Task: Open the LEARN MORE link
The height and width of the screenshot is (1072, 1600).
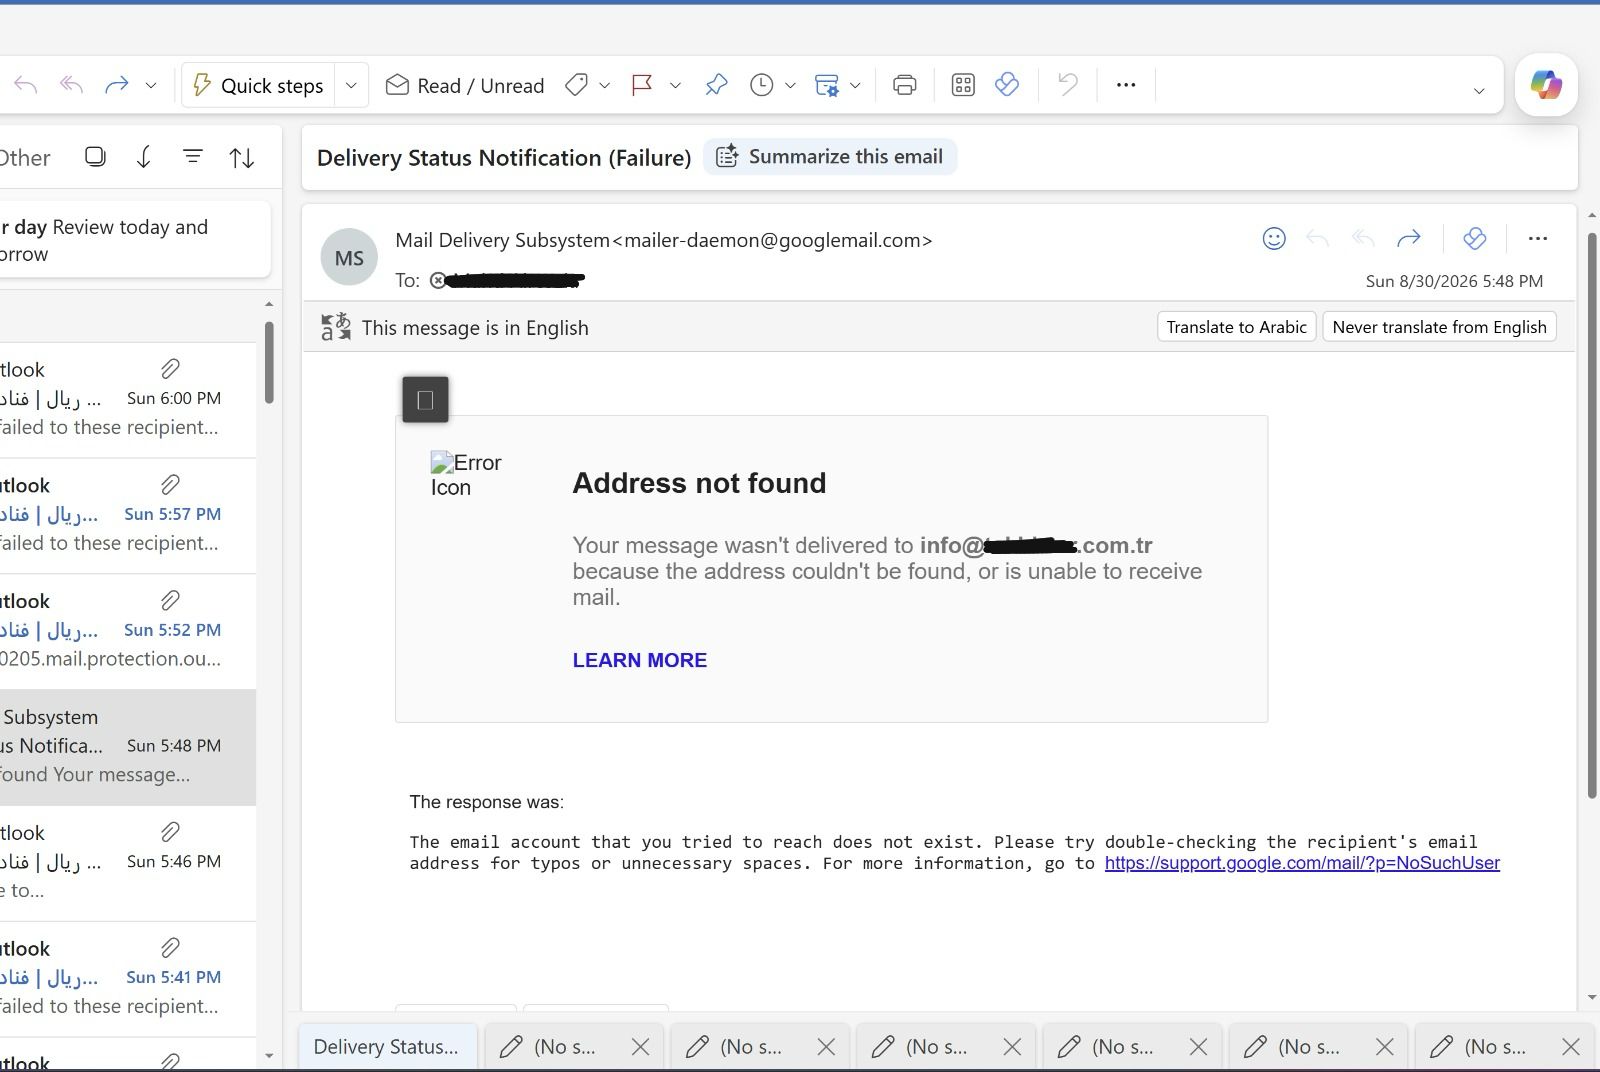Action: click(640, 660)
